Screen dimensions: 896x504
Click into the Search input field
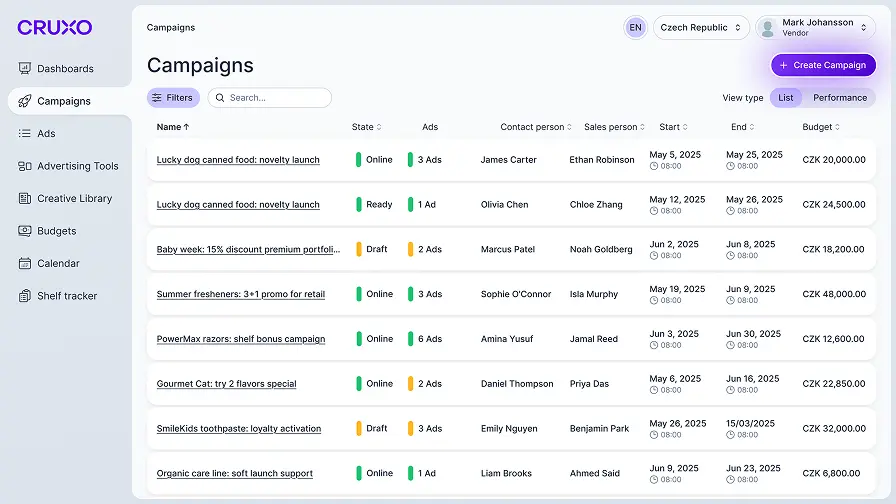(275, 98)
